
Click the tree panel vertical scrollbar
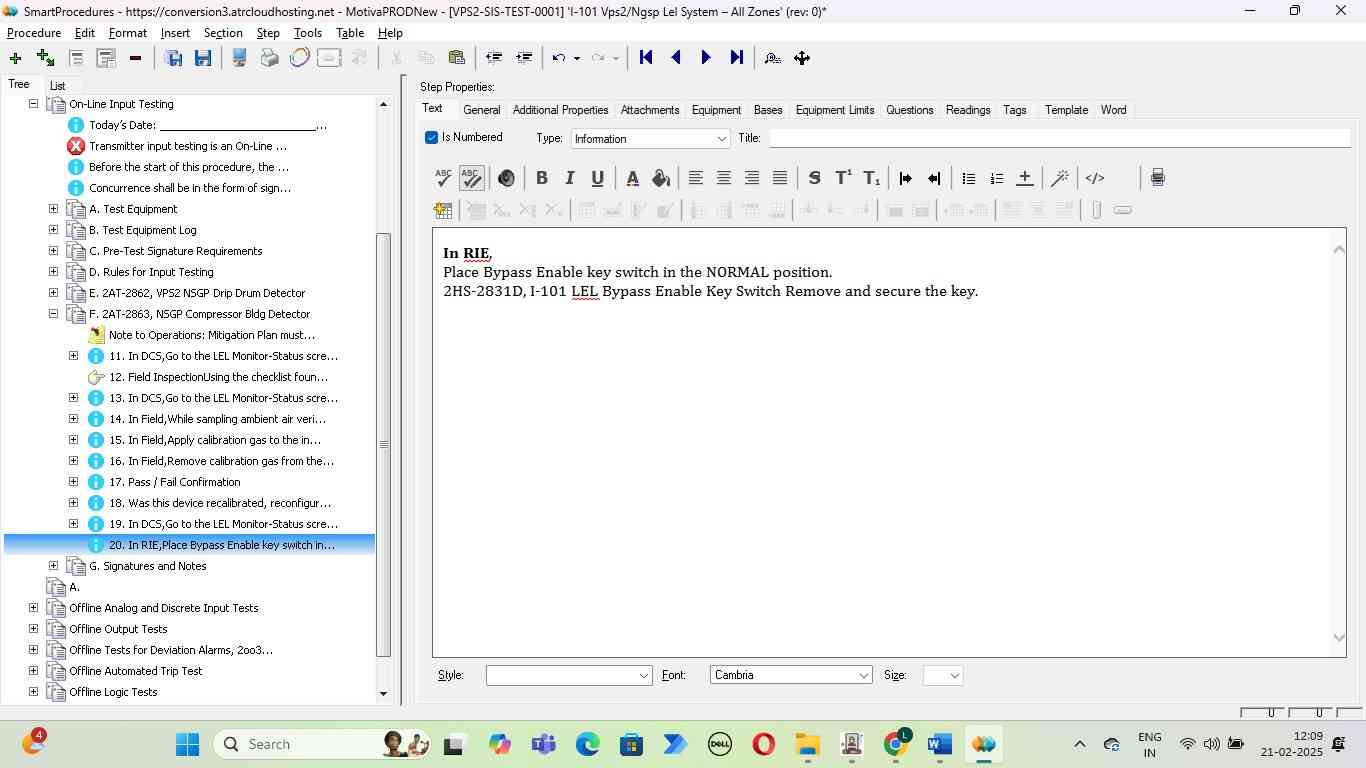[x=383, y=444]
